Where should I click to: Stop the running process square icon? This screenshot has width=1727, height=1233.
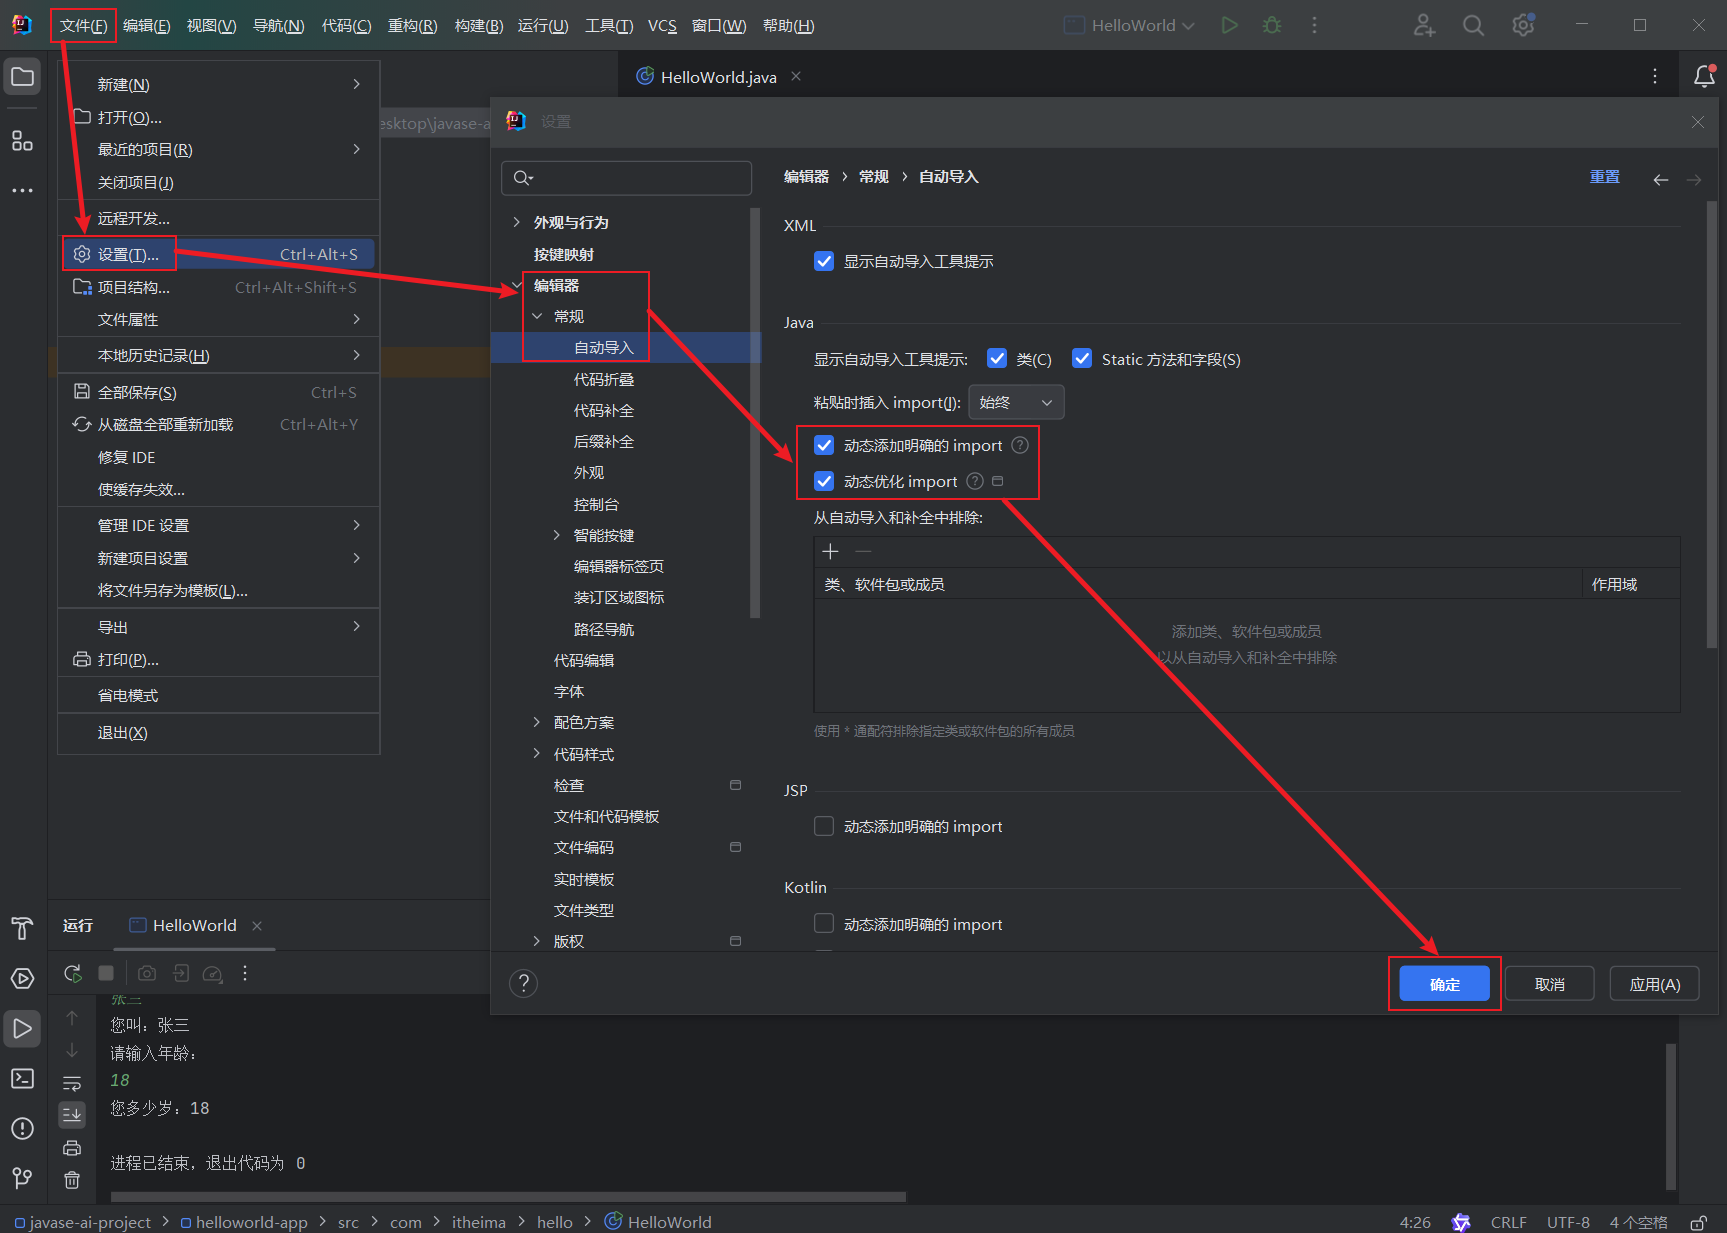(106, 973)
